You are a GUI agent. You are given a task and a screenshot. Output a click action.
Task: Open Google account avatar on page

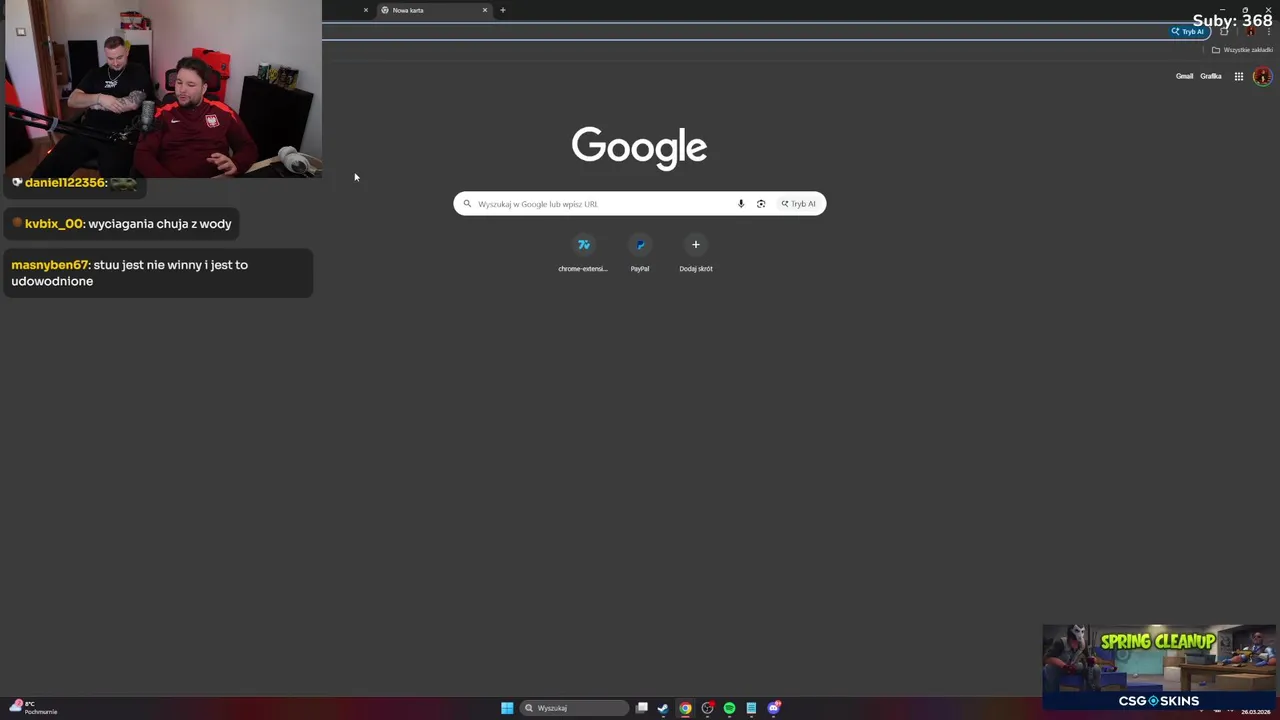[1262, 76]
